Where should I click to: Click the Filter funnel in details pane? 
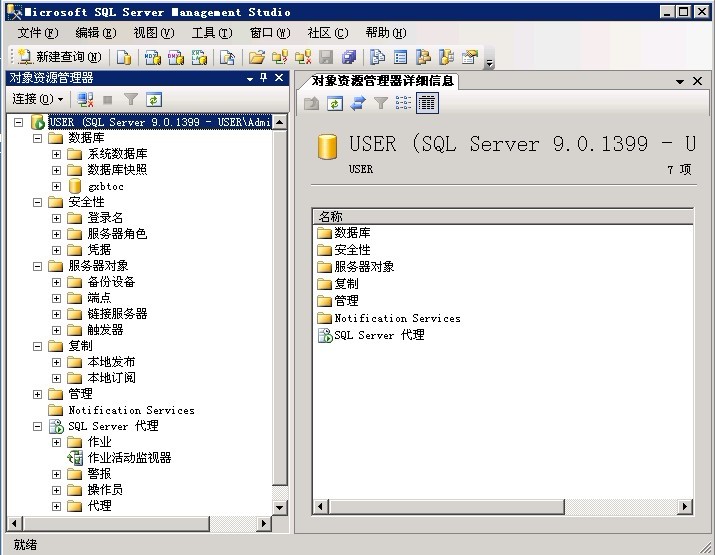coord(381,104)
